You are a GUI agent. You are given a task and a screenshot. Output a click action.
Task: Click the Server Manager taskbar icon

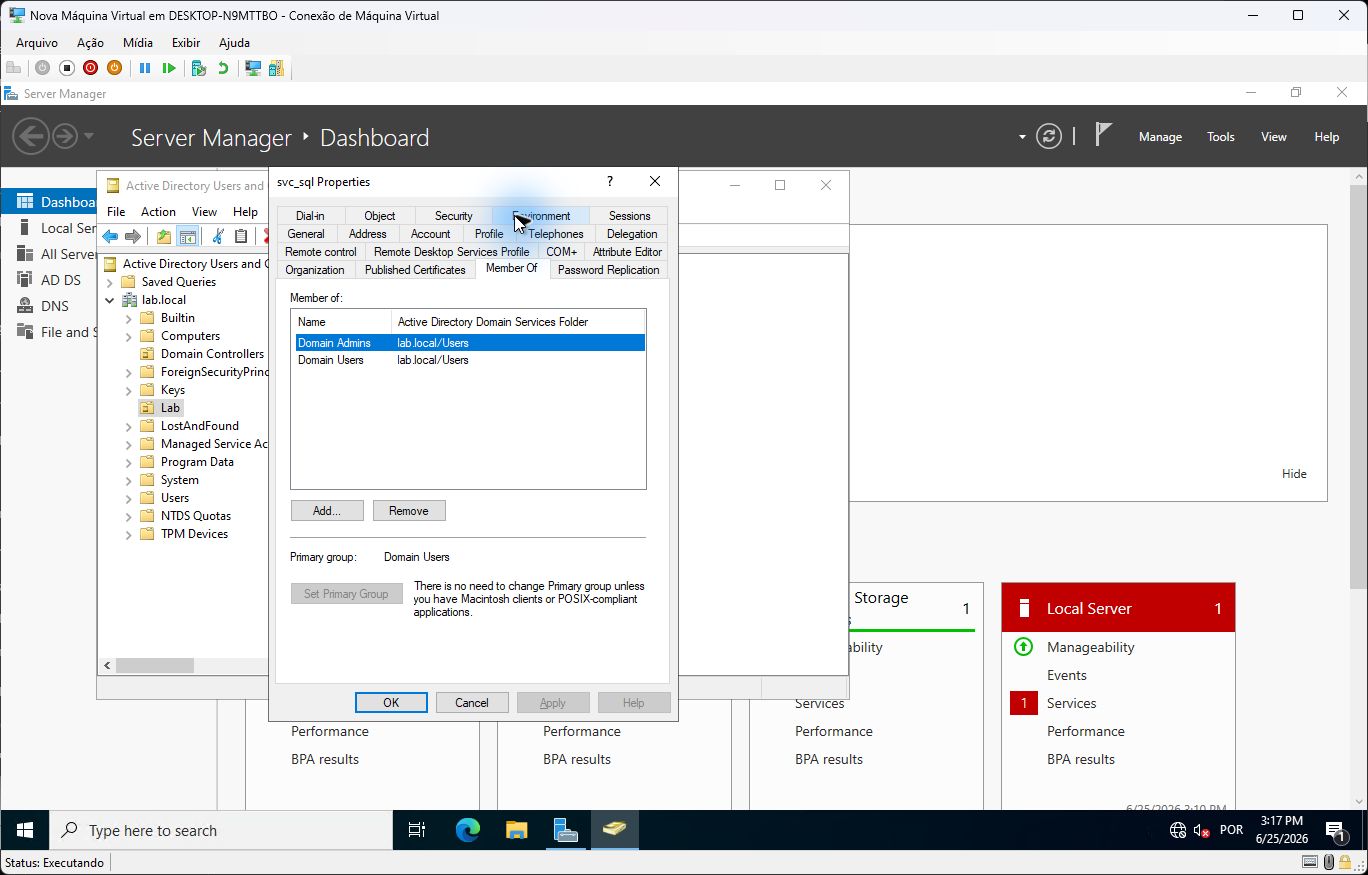[x=566, y=830]
